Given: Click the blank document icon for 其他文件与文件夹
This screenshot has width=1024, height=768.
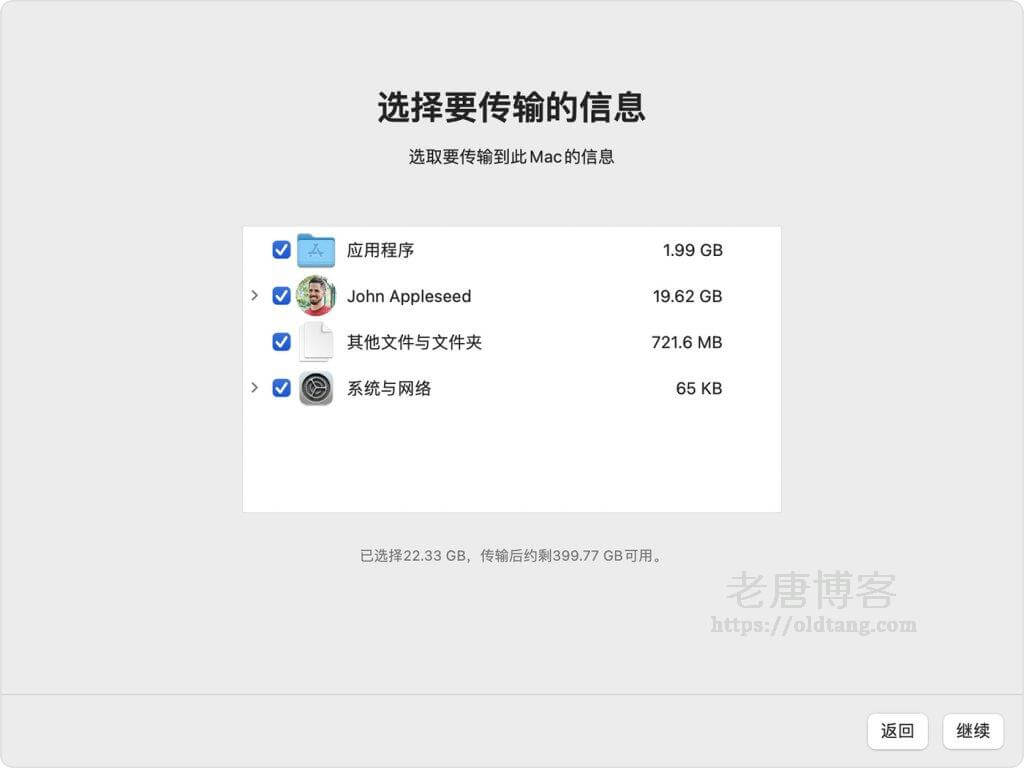Looking at the screenshot, I should (316, 342).
